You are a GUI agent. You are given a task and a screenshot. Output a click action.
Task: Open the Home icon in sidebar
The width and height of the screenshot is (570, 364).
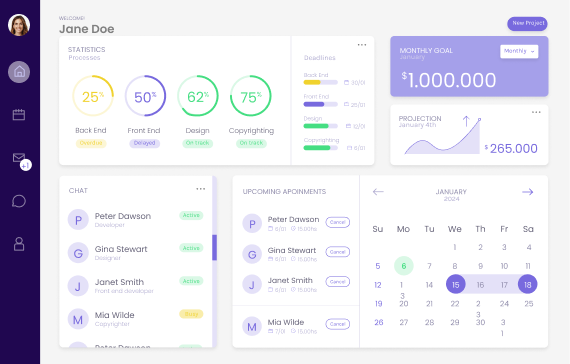(19, 72)
